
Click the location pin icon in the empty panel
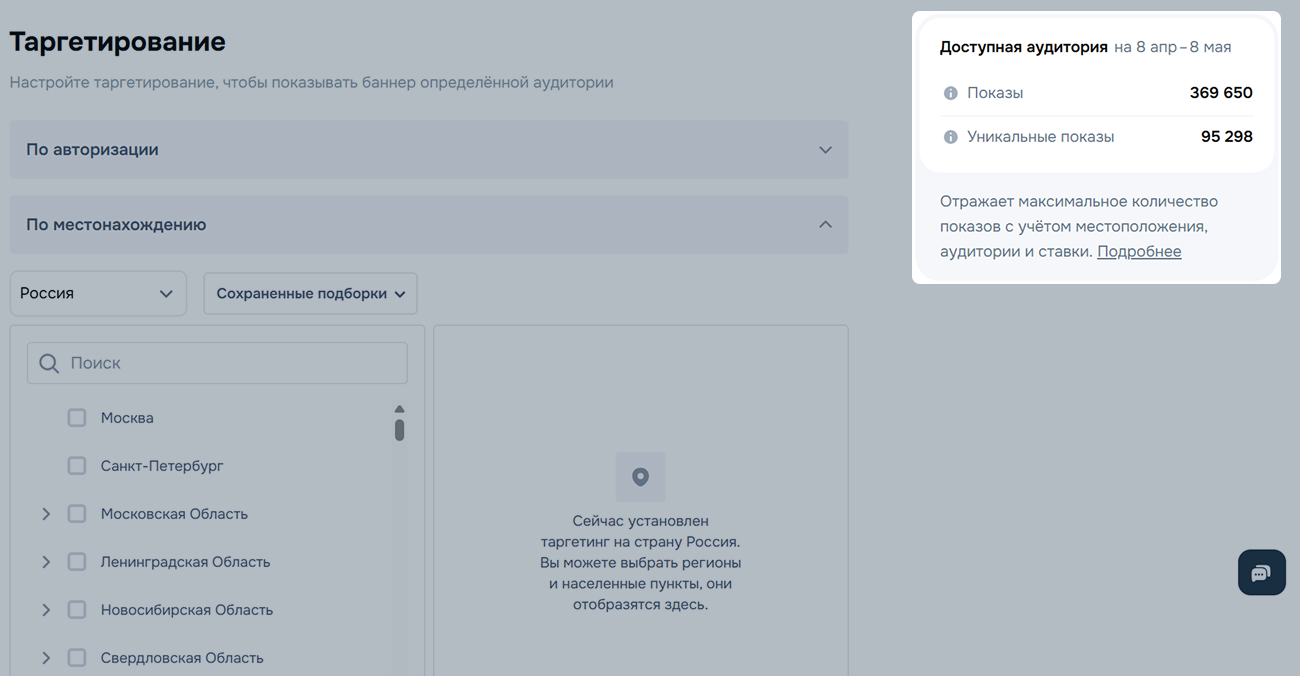pyautogui.click(x=640, y=477)
